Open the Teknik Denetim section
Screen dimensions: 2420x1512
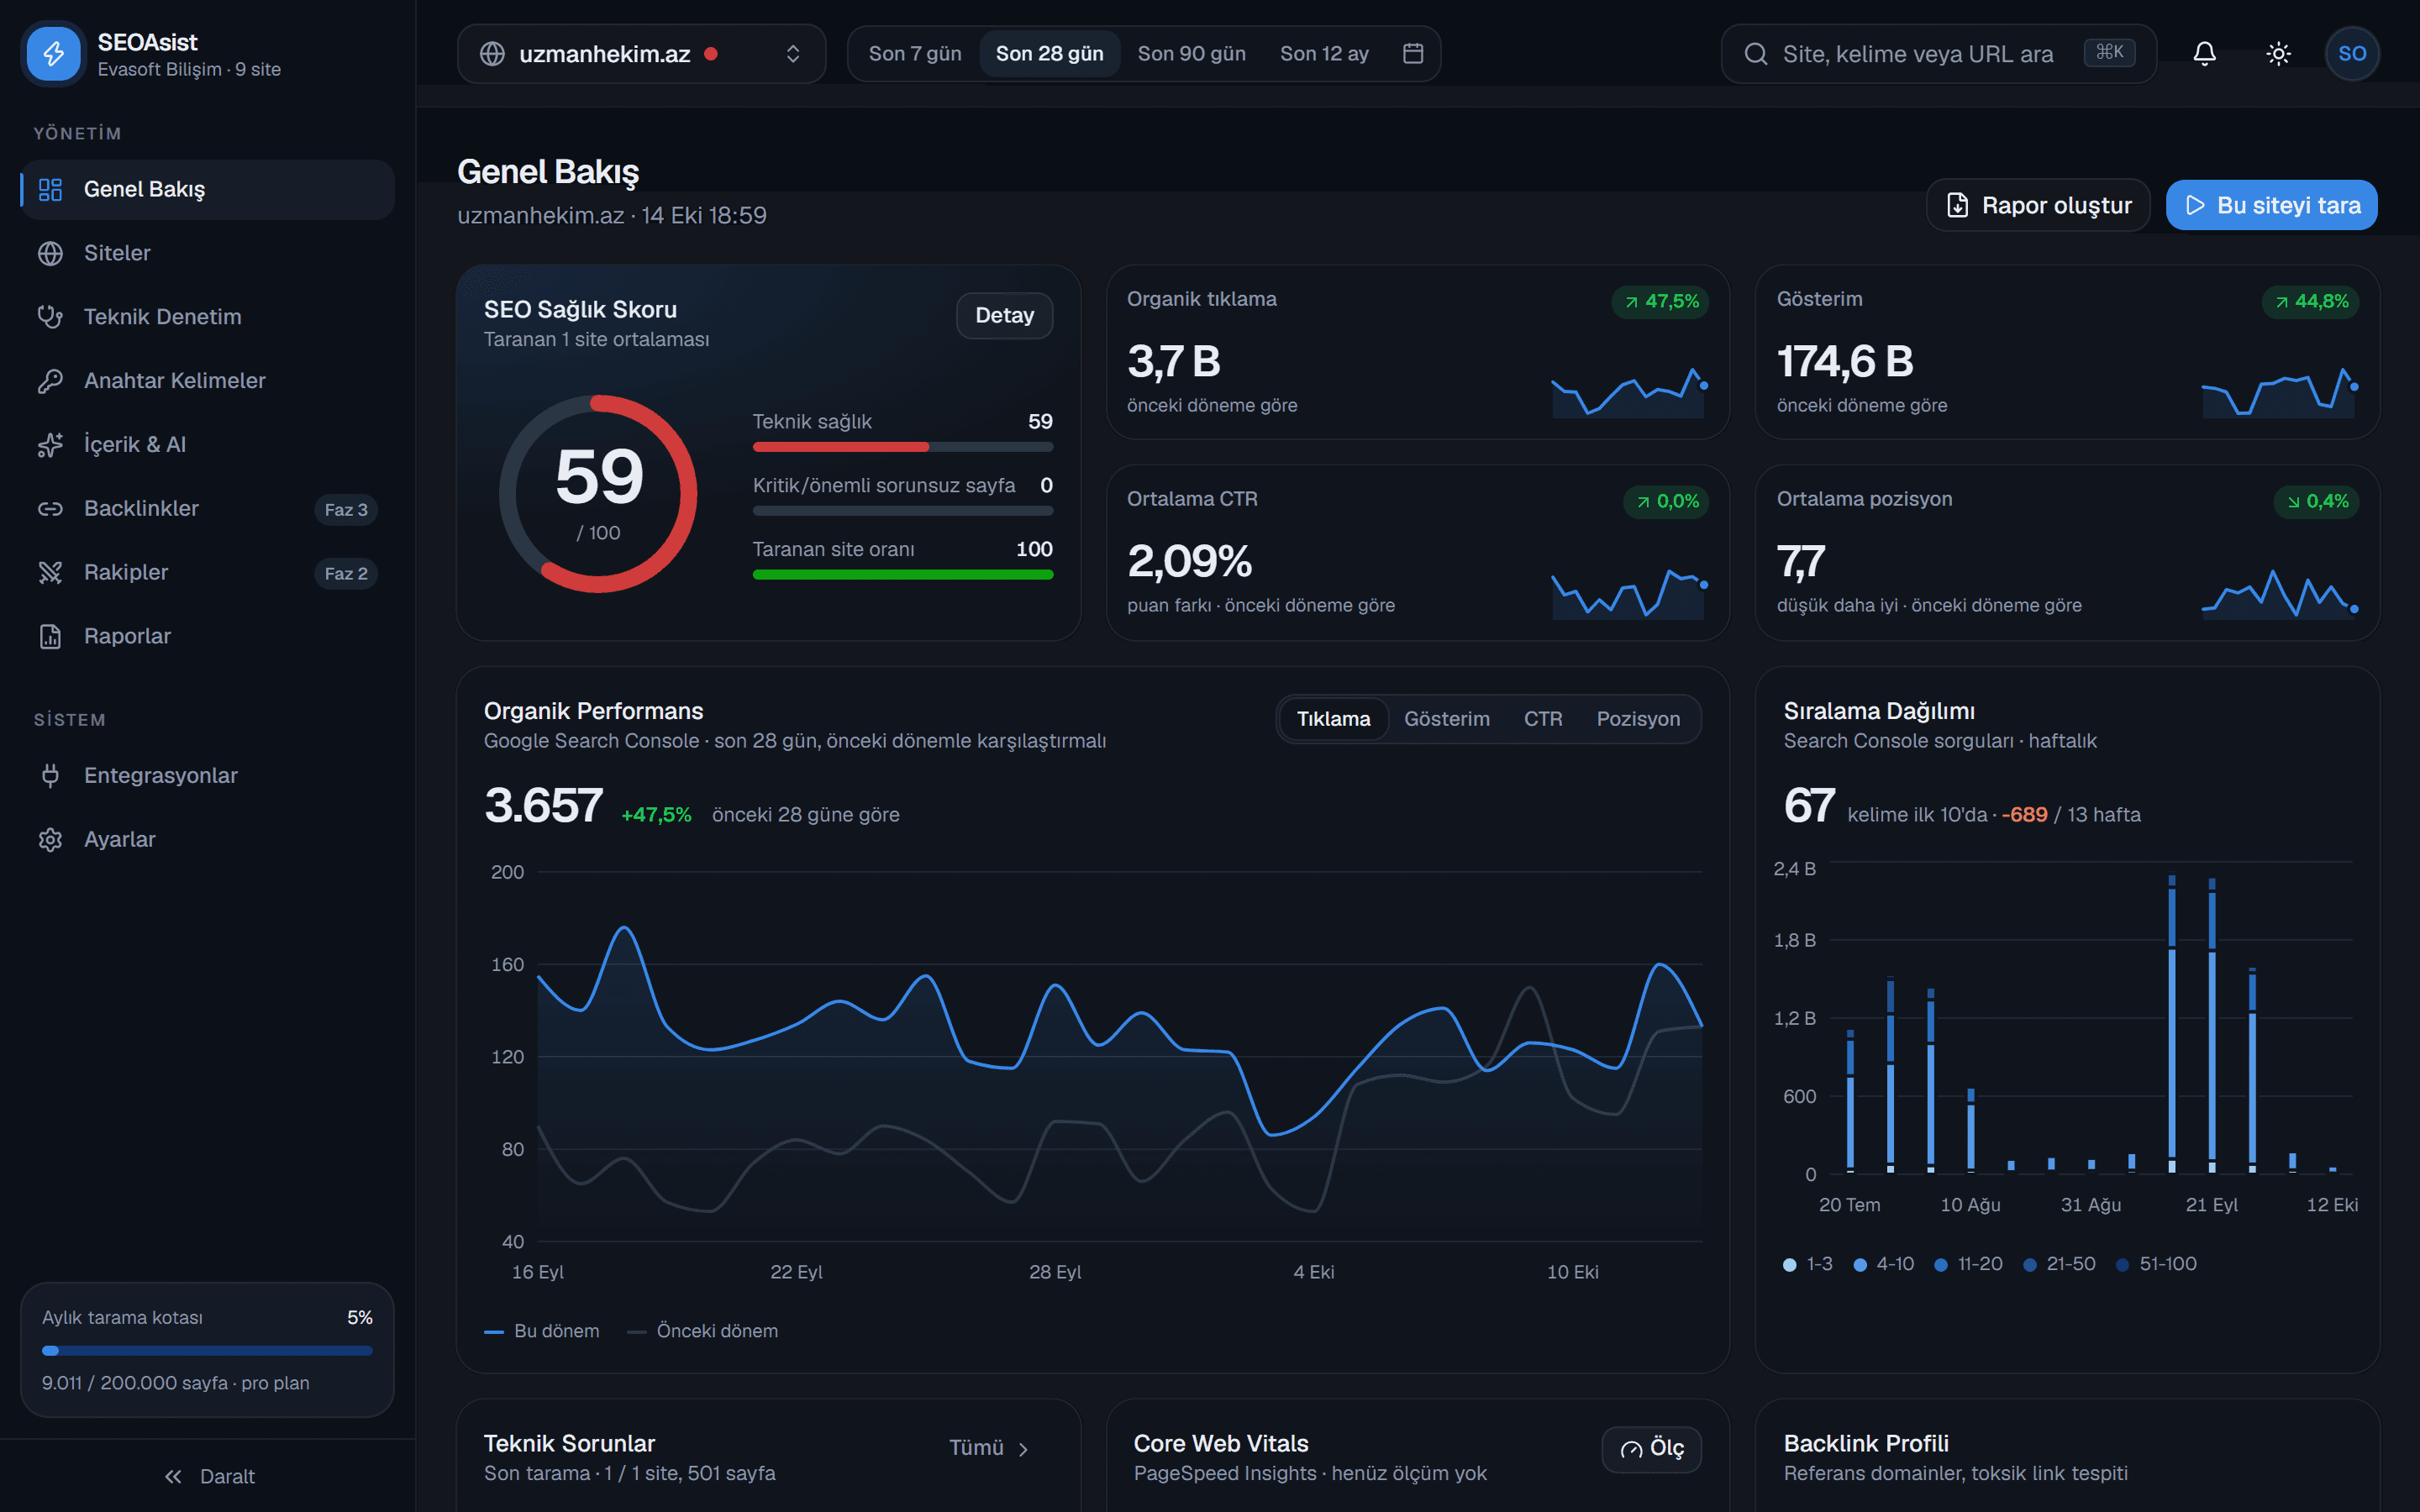[207, 317]
